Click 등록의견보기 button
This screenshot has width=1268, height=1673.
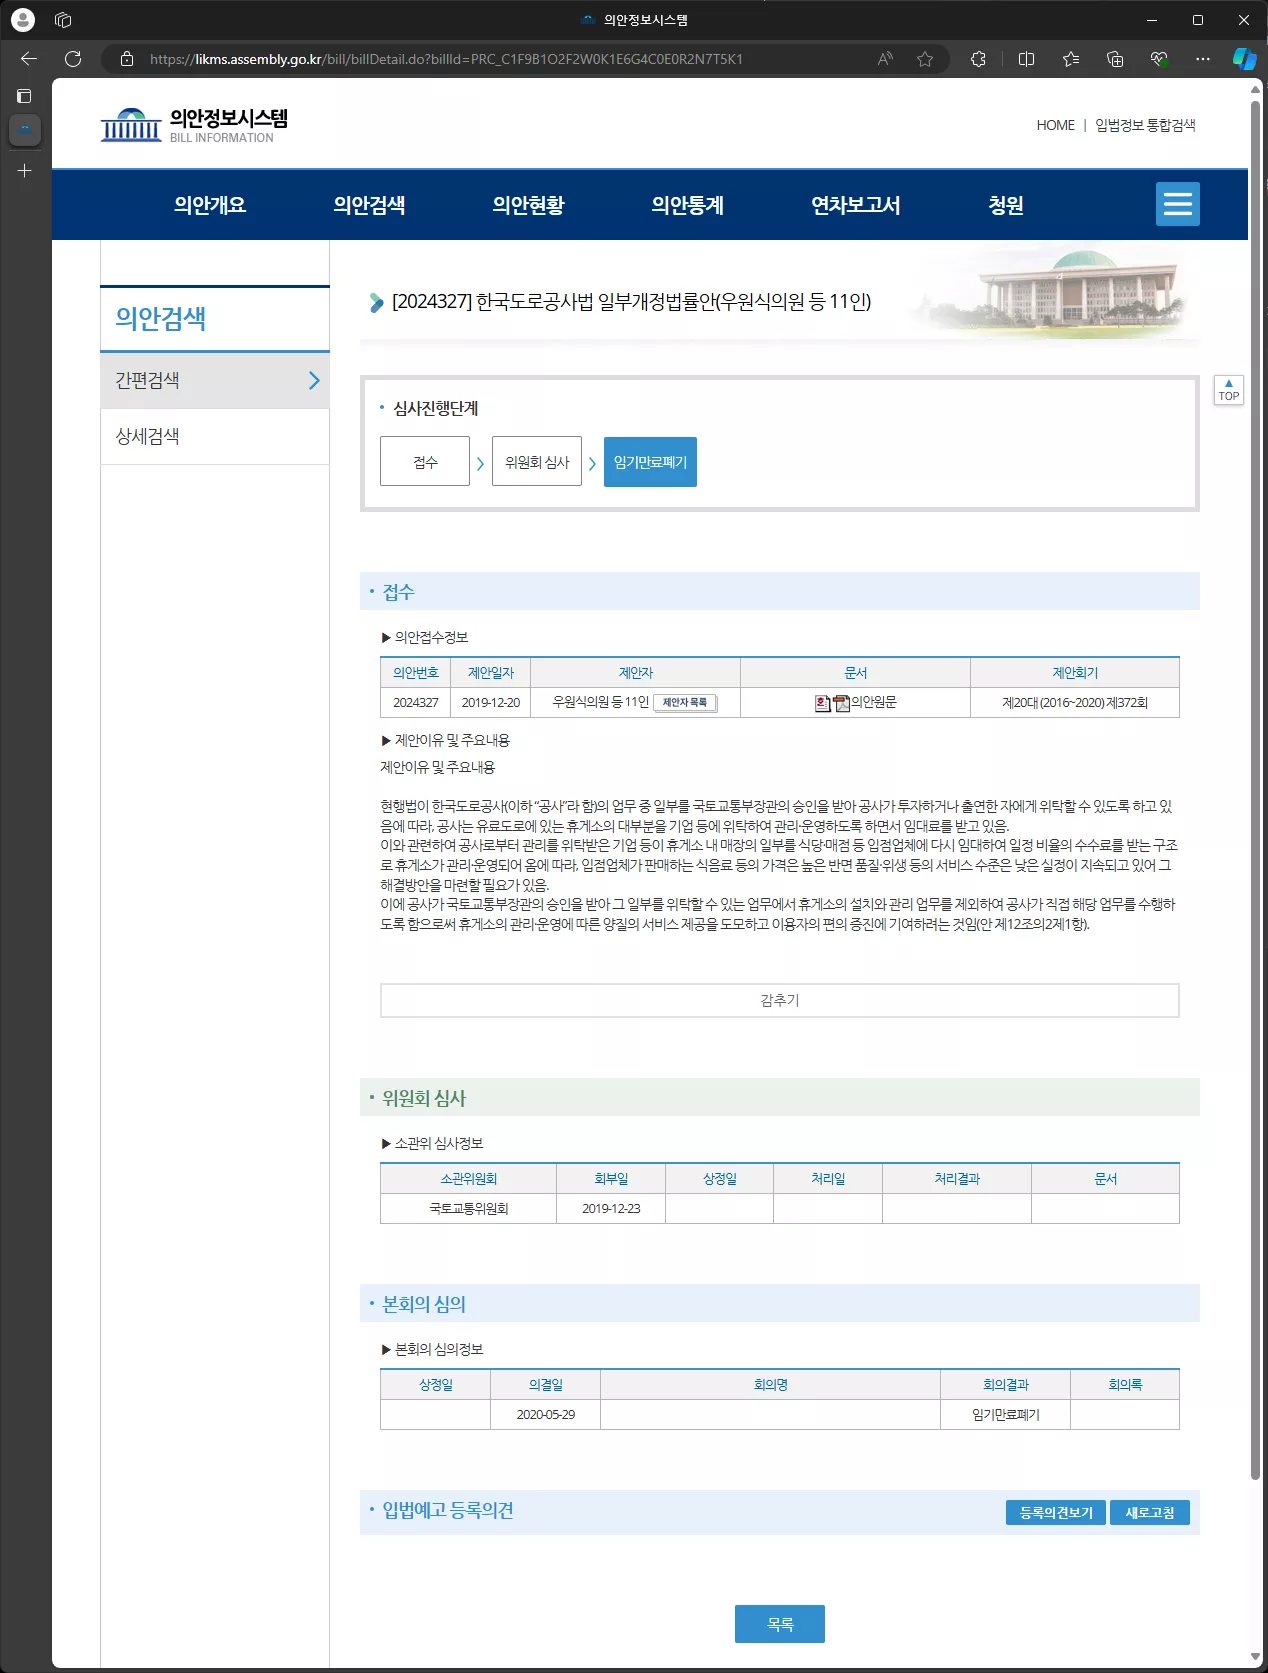[1056, 1512]
